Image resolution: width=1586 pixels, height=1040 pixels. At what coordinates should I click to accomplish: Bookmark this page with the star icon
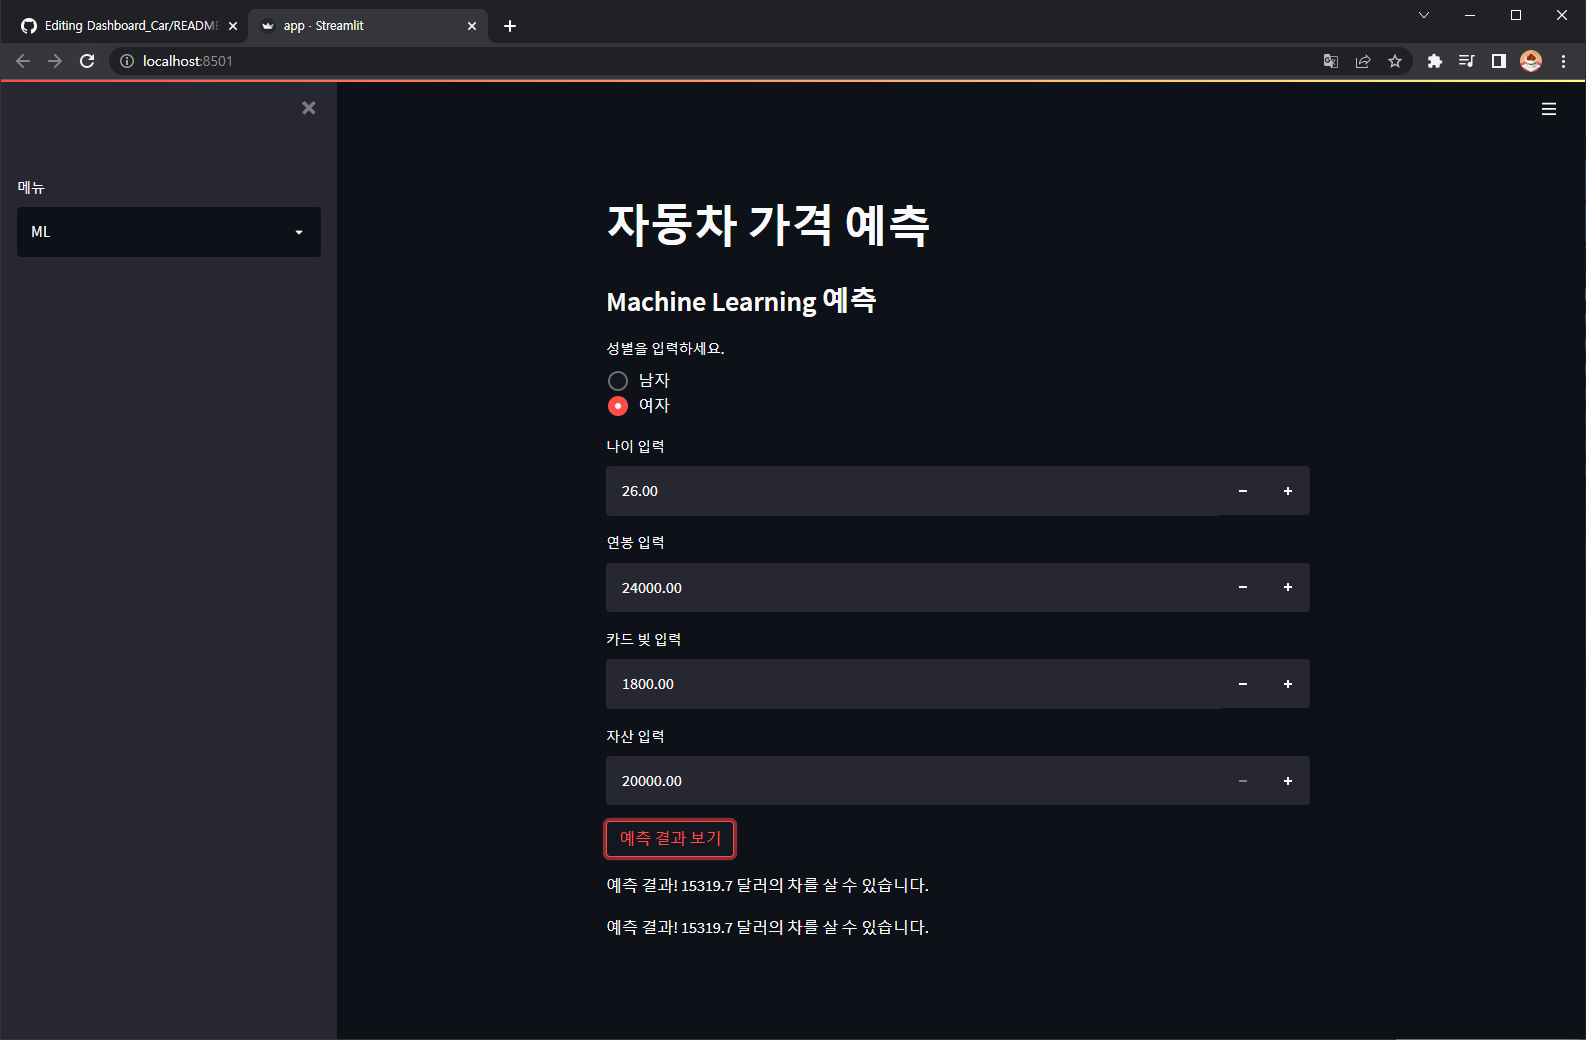[1395, 61]
